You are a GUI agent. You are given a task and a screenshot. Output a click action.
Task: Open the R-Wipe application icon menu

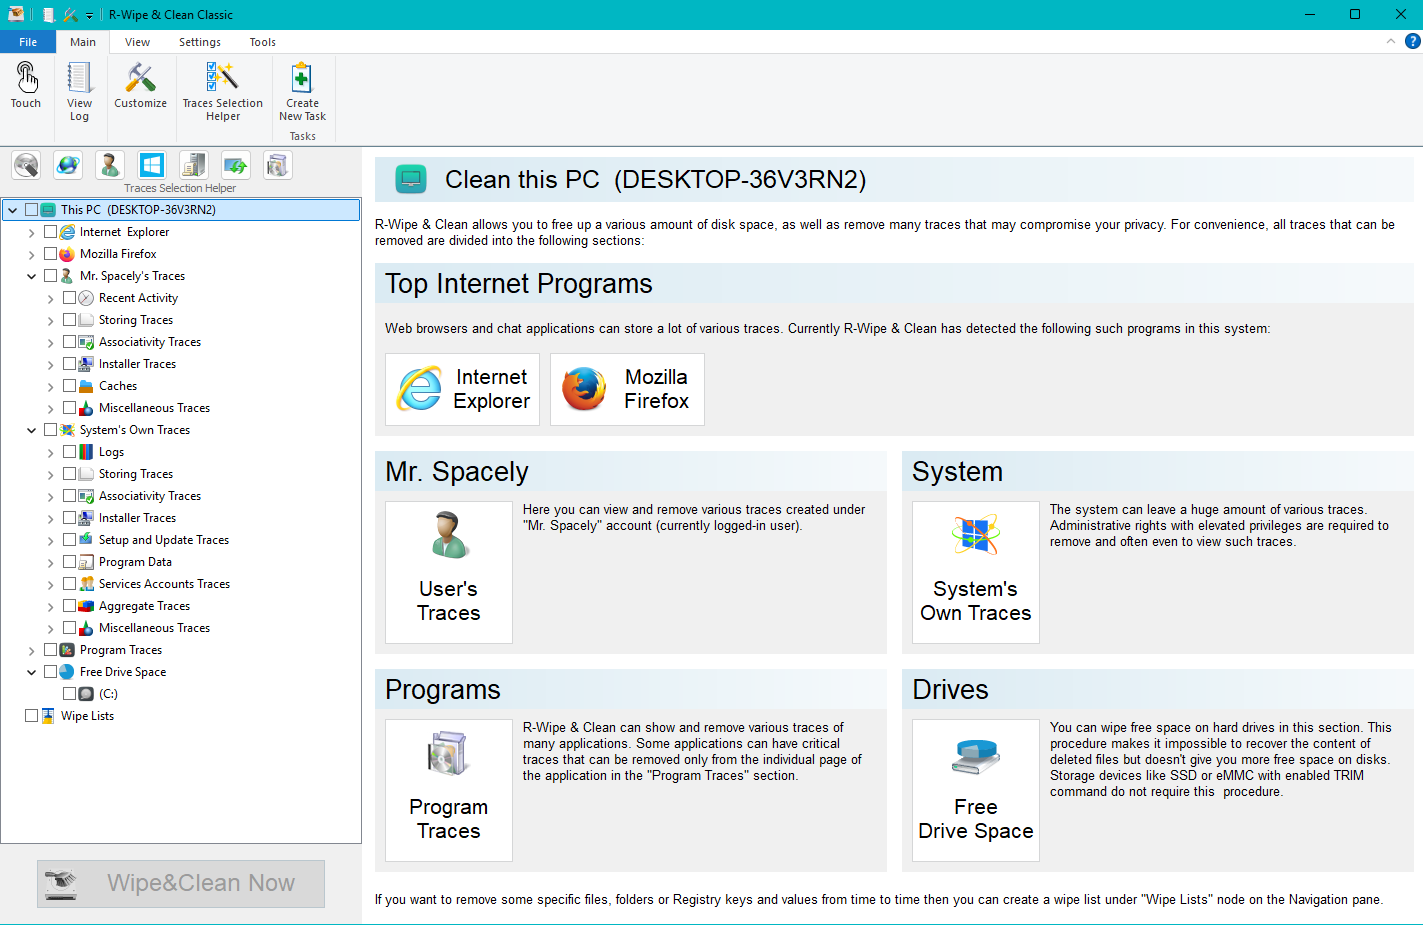[x=16, y=15]
